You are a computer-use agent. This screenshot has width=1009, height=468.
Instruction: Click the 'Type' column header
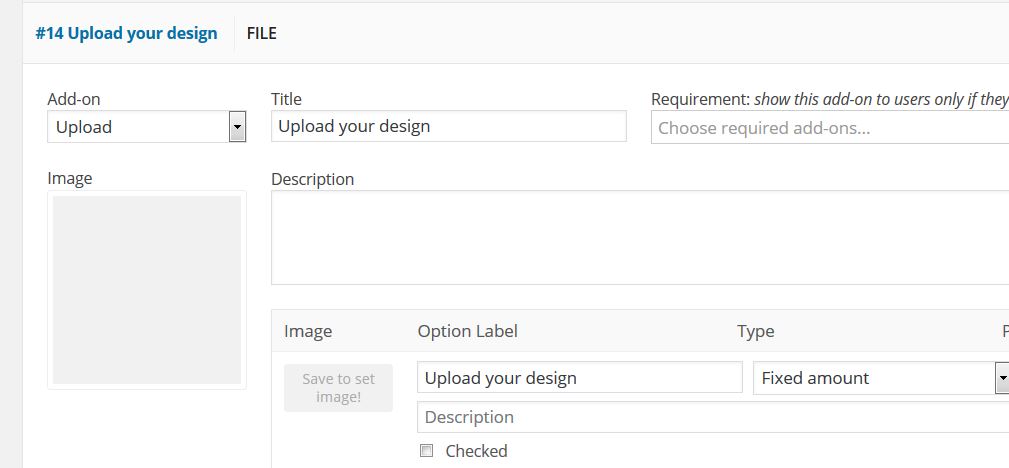click(756, 331)
